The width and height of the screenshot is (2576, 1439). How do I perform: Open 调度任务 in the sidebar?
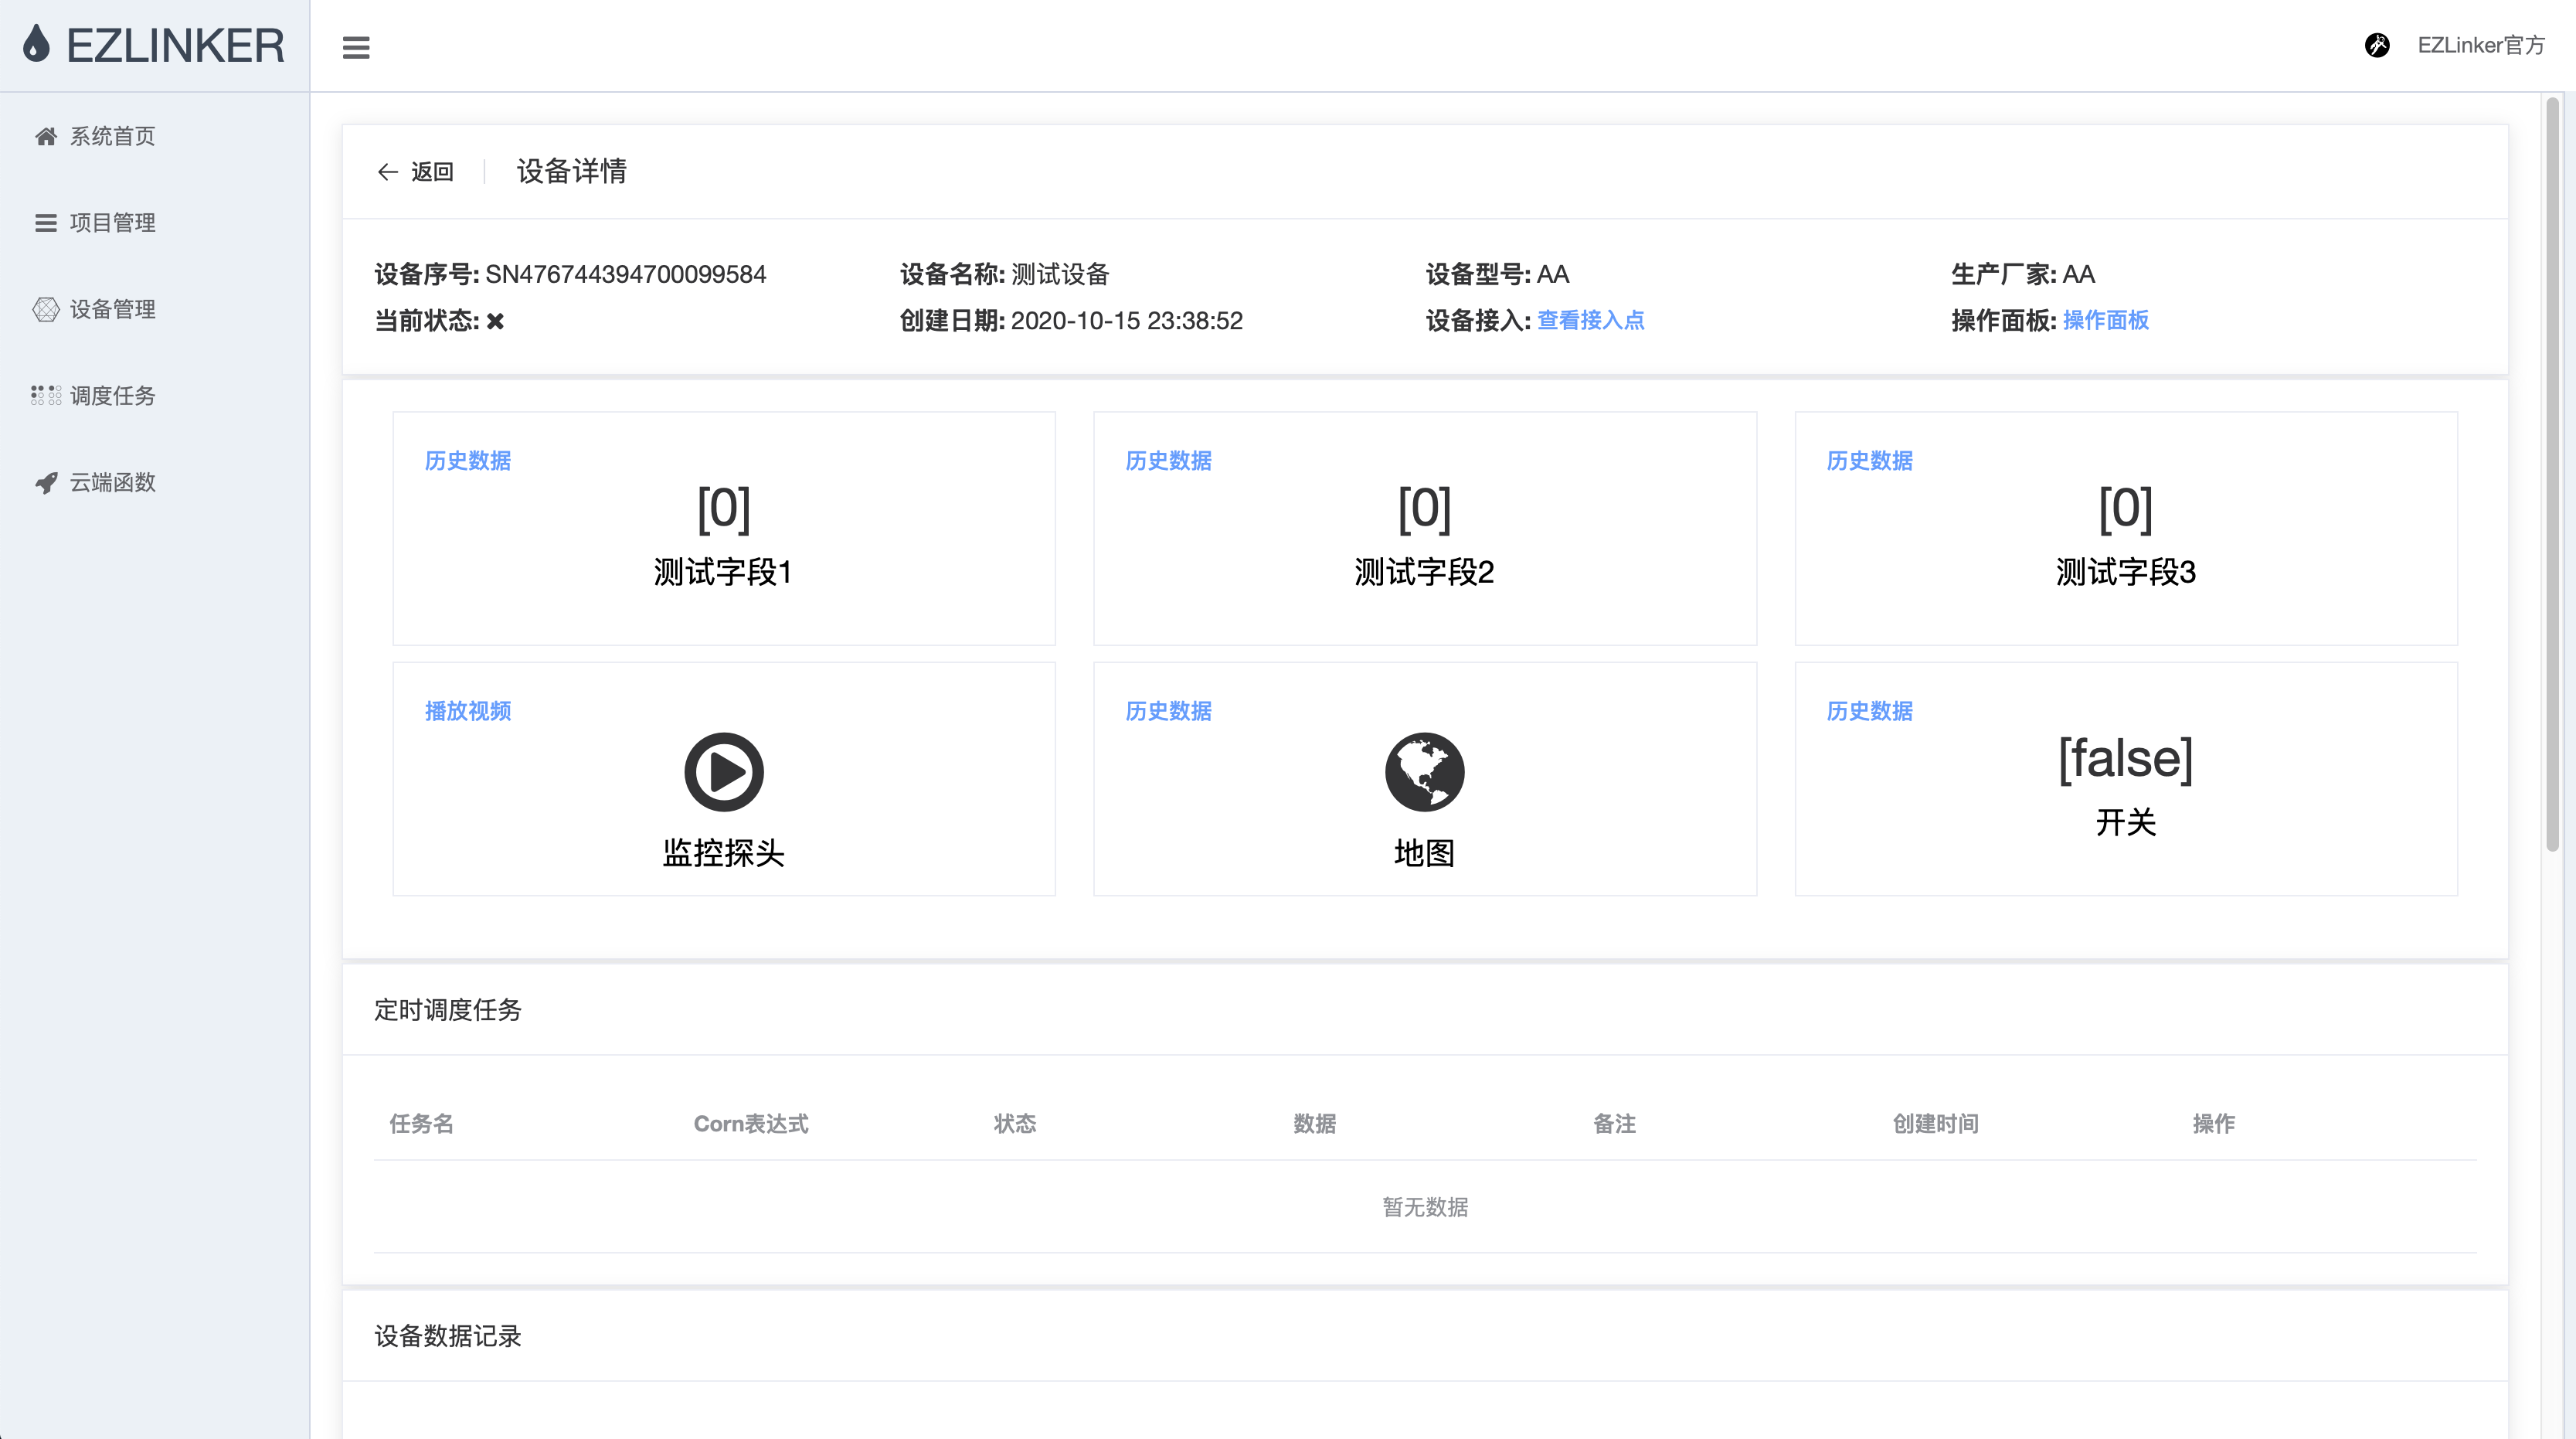point(113,396)
